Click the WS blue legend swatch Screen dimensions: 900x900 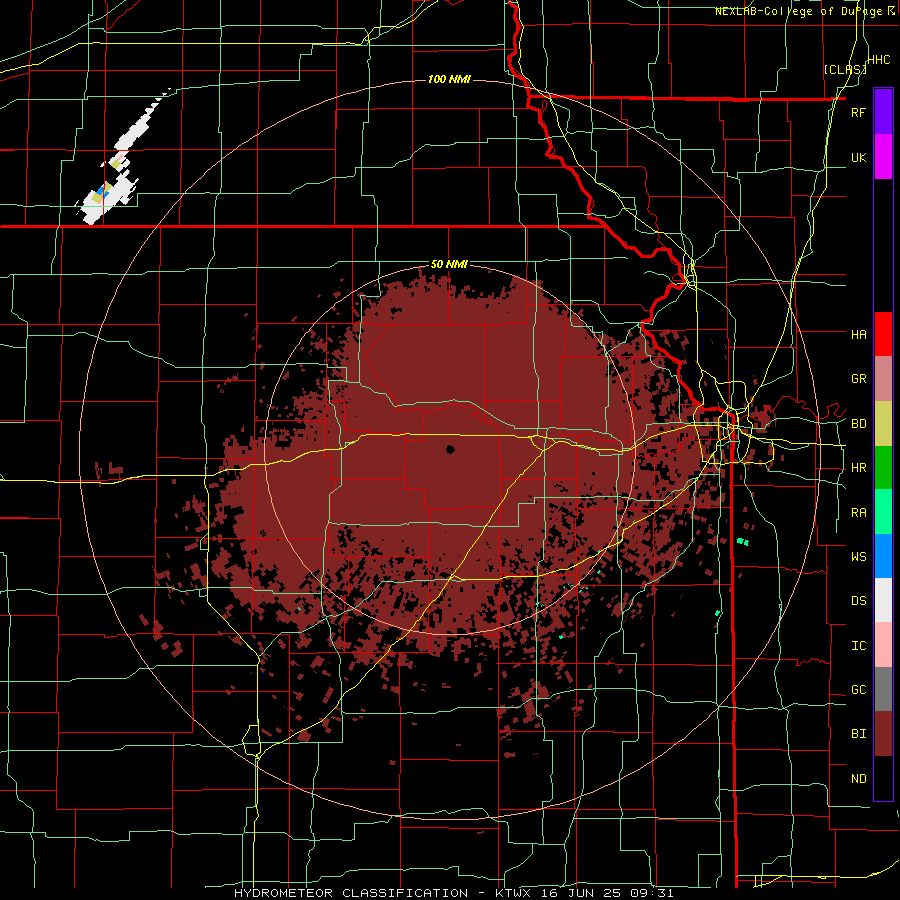883,556
